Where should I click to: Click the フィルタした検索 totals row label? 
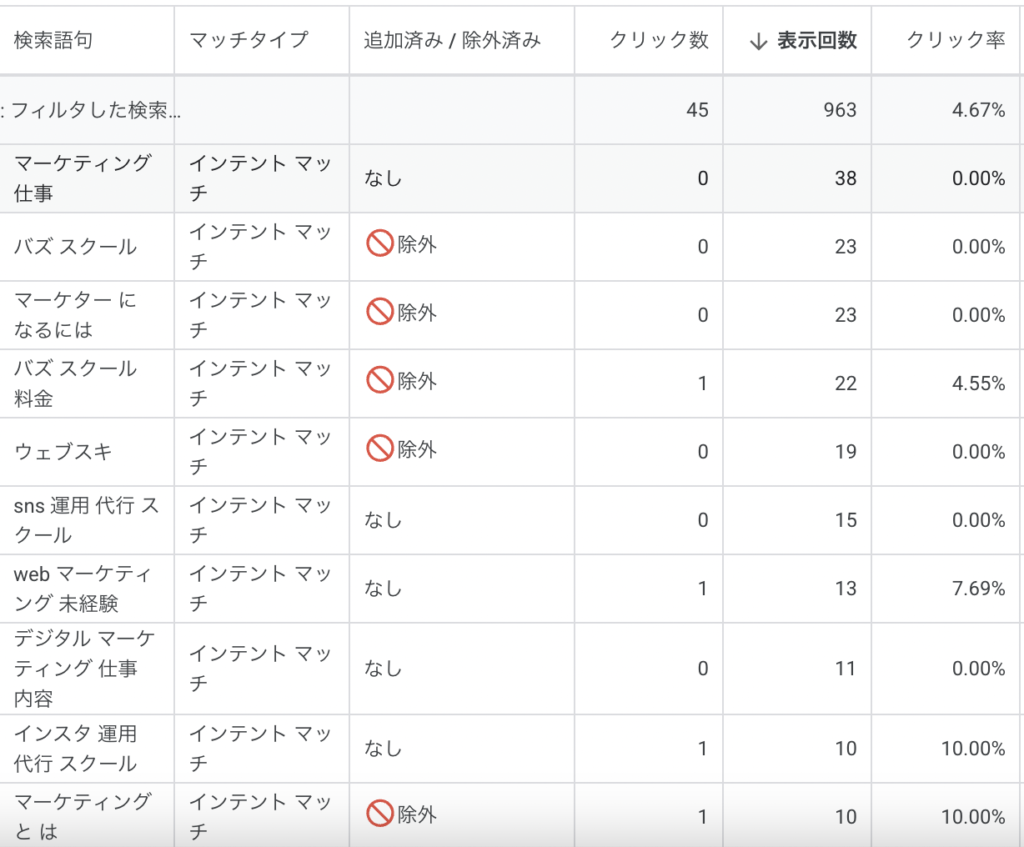tap(91, 110)
